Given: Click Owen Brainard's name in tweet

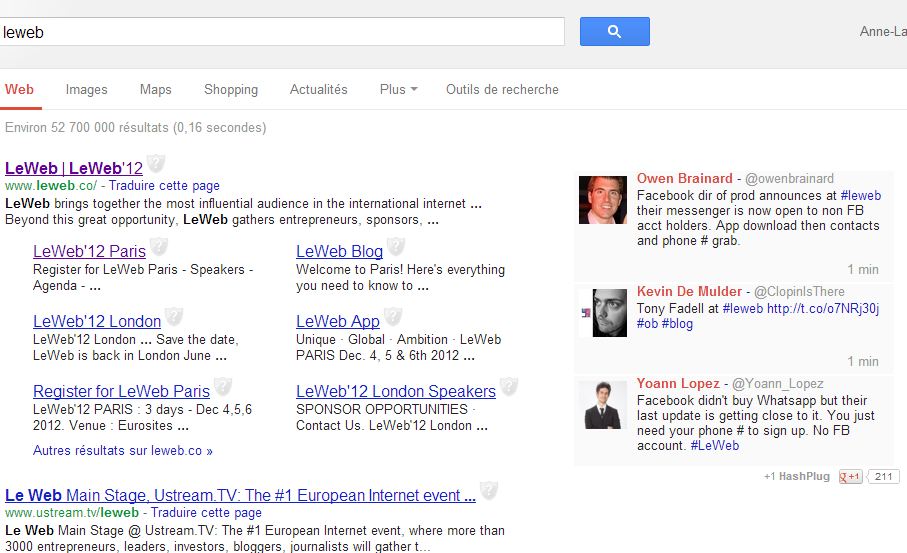Looking at the screenshot, I should click(685, 179).
